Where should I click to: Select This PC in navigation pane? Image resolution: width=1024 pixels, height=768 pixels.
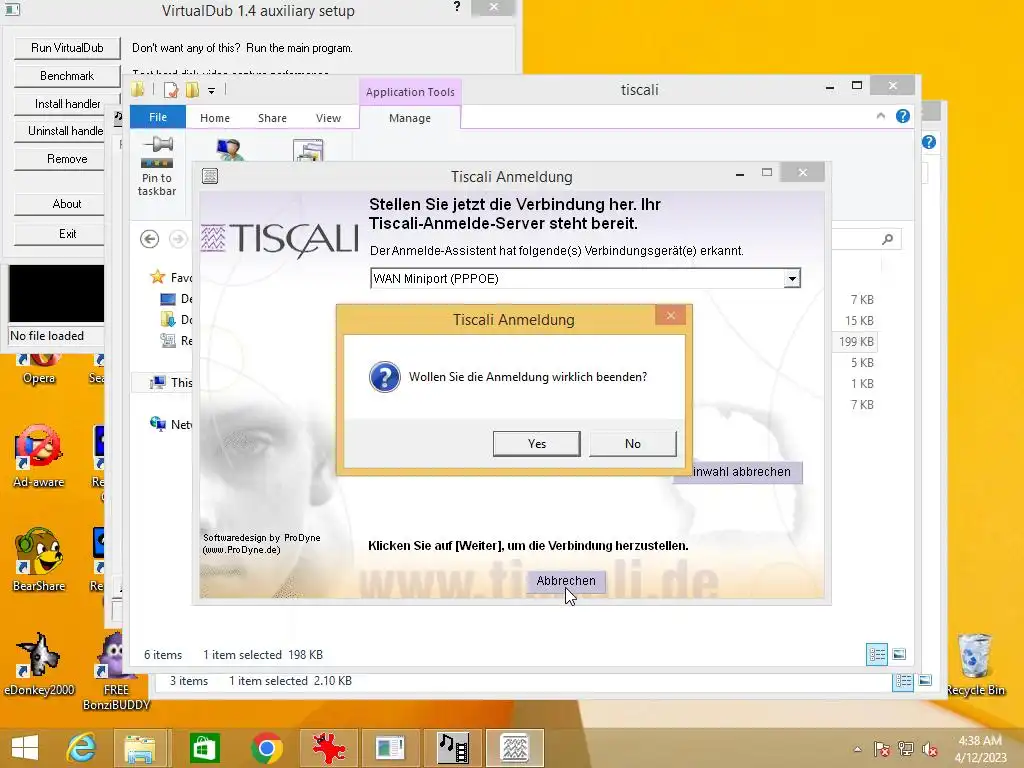(171, 383)
